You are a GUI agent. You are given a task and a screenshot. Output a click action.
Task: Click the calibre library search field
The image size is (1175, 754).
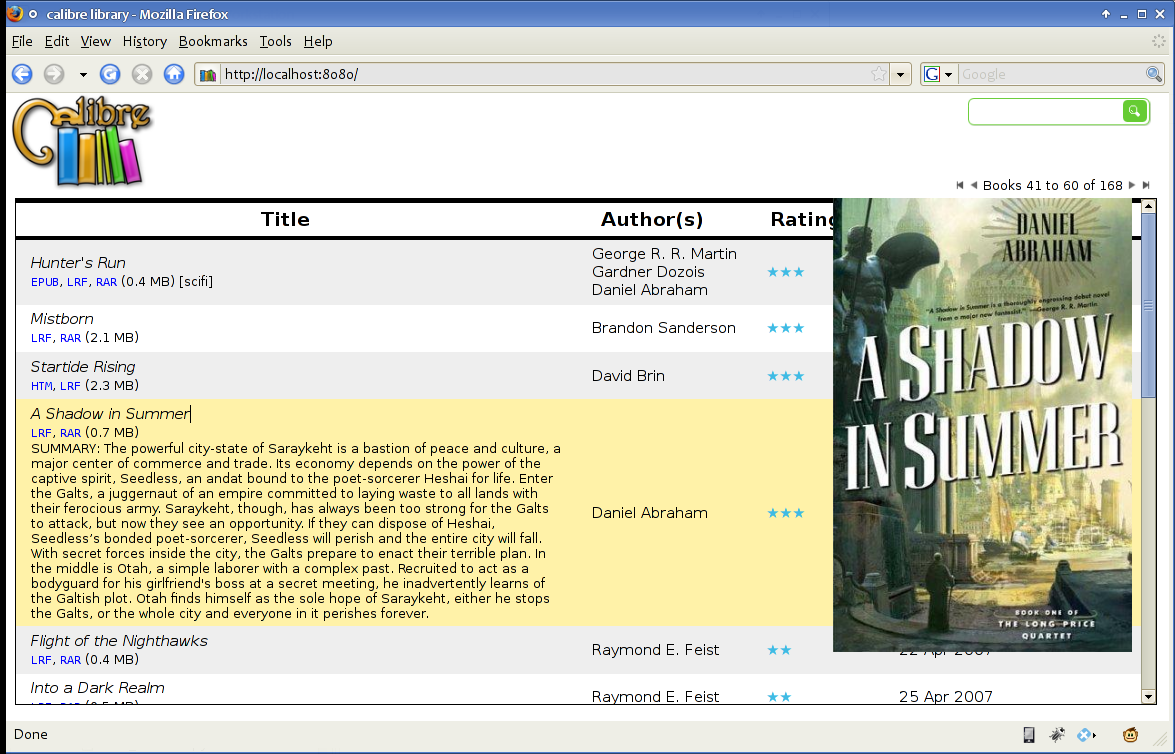click(x=1046, y=112)
